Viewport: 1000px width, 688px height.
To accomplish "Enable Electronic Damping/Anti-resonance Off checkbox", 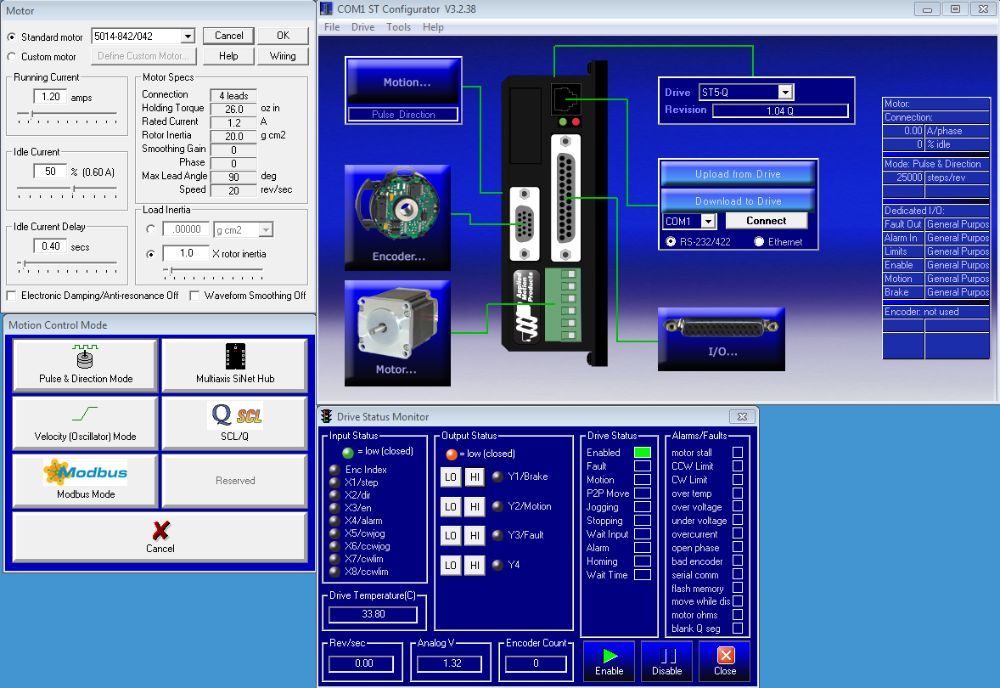I will click(11, 296).
